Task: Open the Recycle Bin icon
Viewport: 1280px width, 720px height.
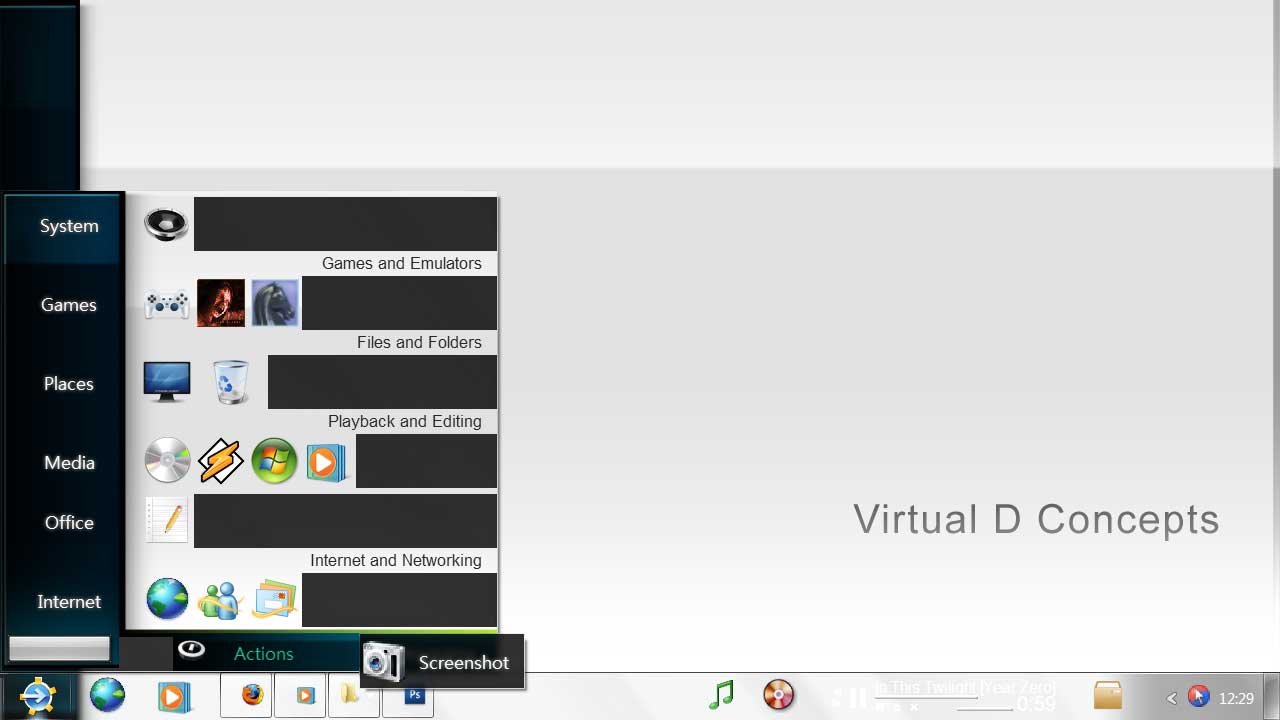Action: [230, 382]
